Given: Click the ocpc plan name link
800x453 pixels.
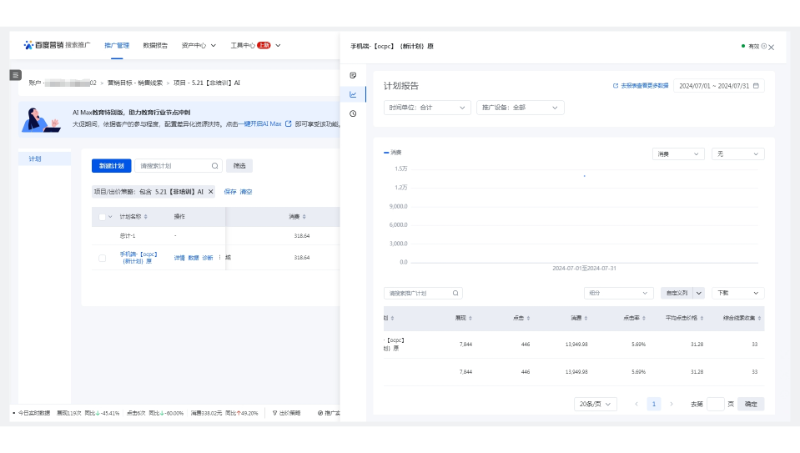Looking at the screenshot, I should (138, 258).
